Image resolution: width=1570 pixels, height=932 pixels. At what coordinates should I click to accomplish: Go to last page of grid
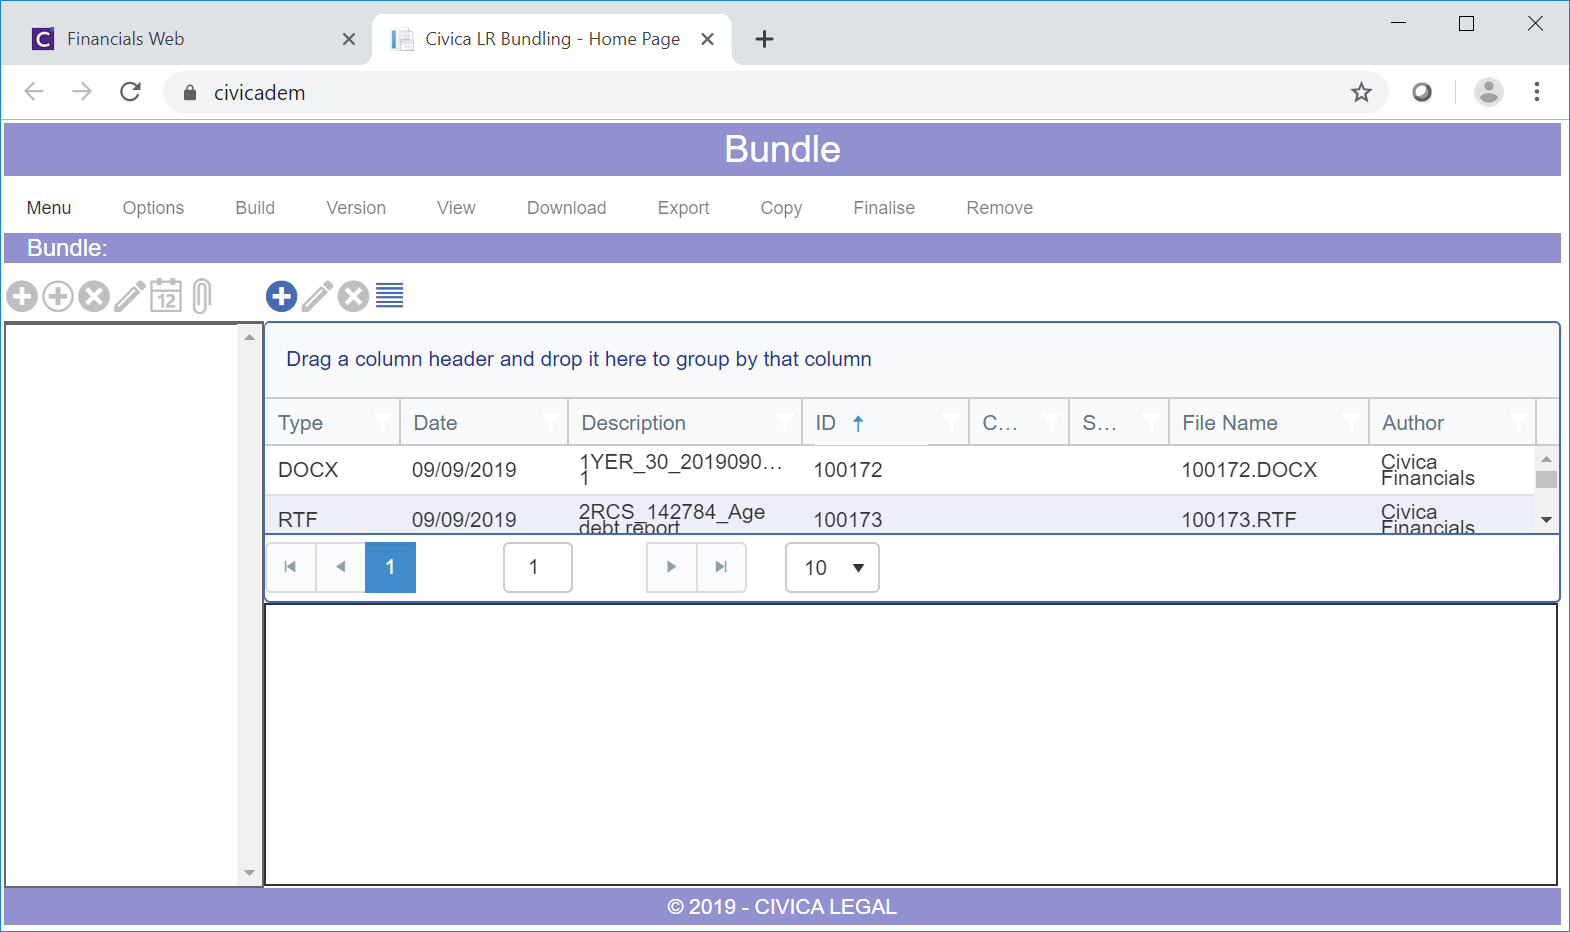(x=721, y=567)
